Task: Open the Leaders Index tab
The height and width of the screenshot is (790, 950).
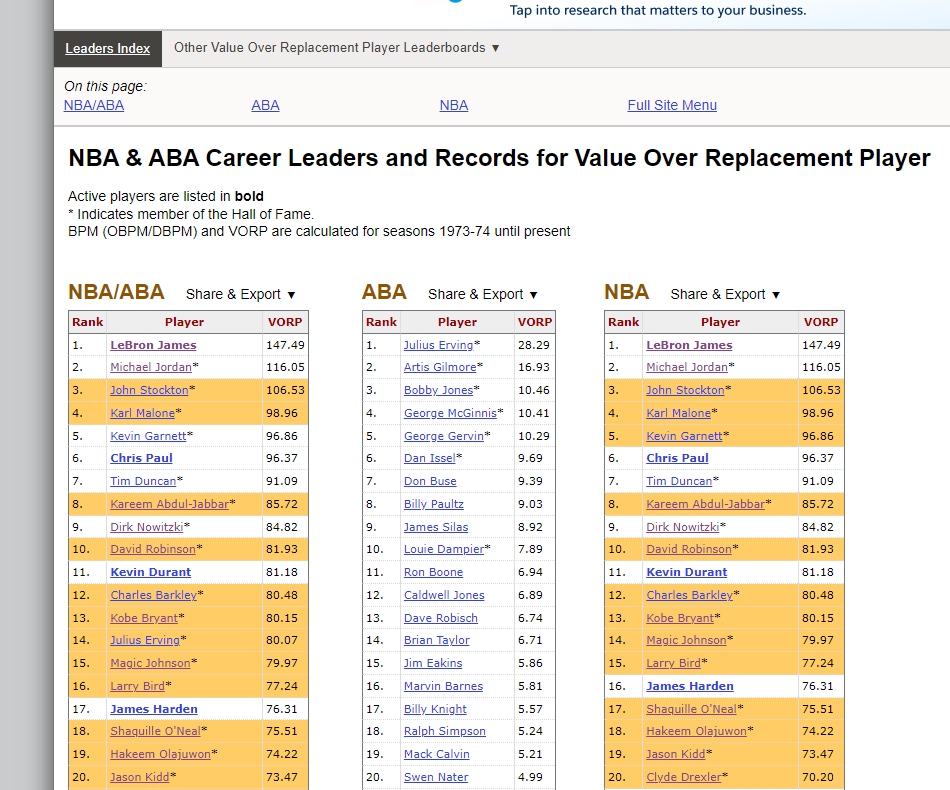Action: click(x=108, y=48)
